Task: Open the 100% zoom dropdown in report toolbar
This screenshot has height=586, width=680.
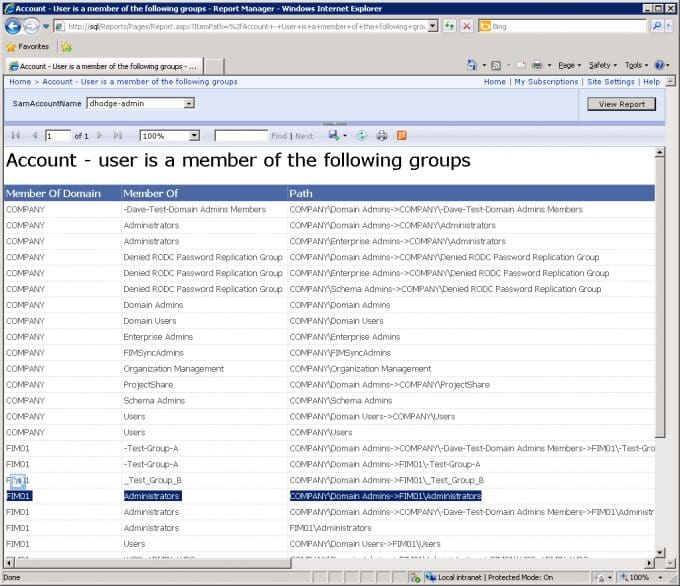Action: point(195,136)
